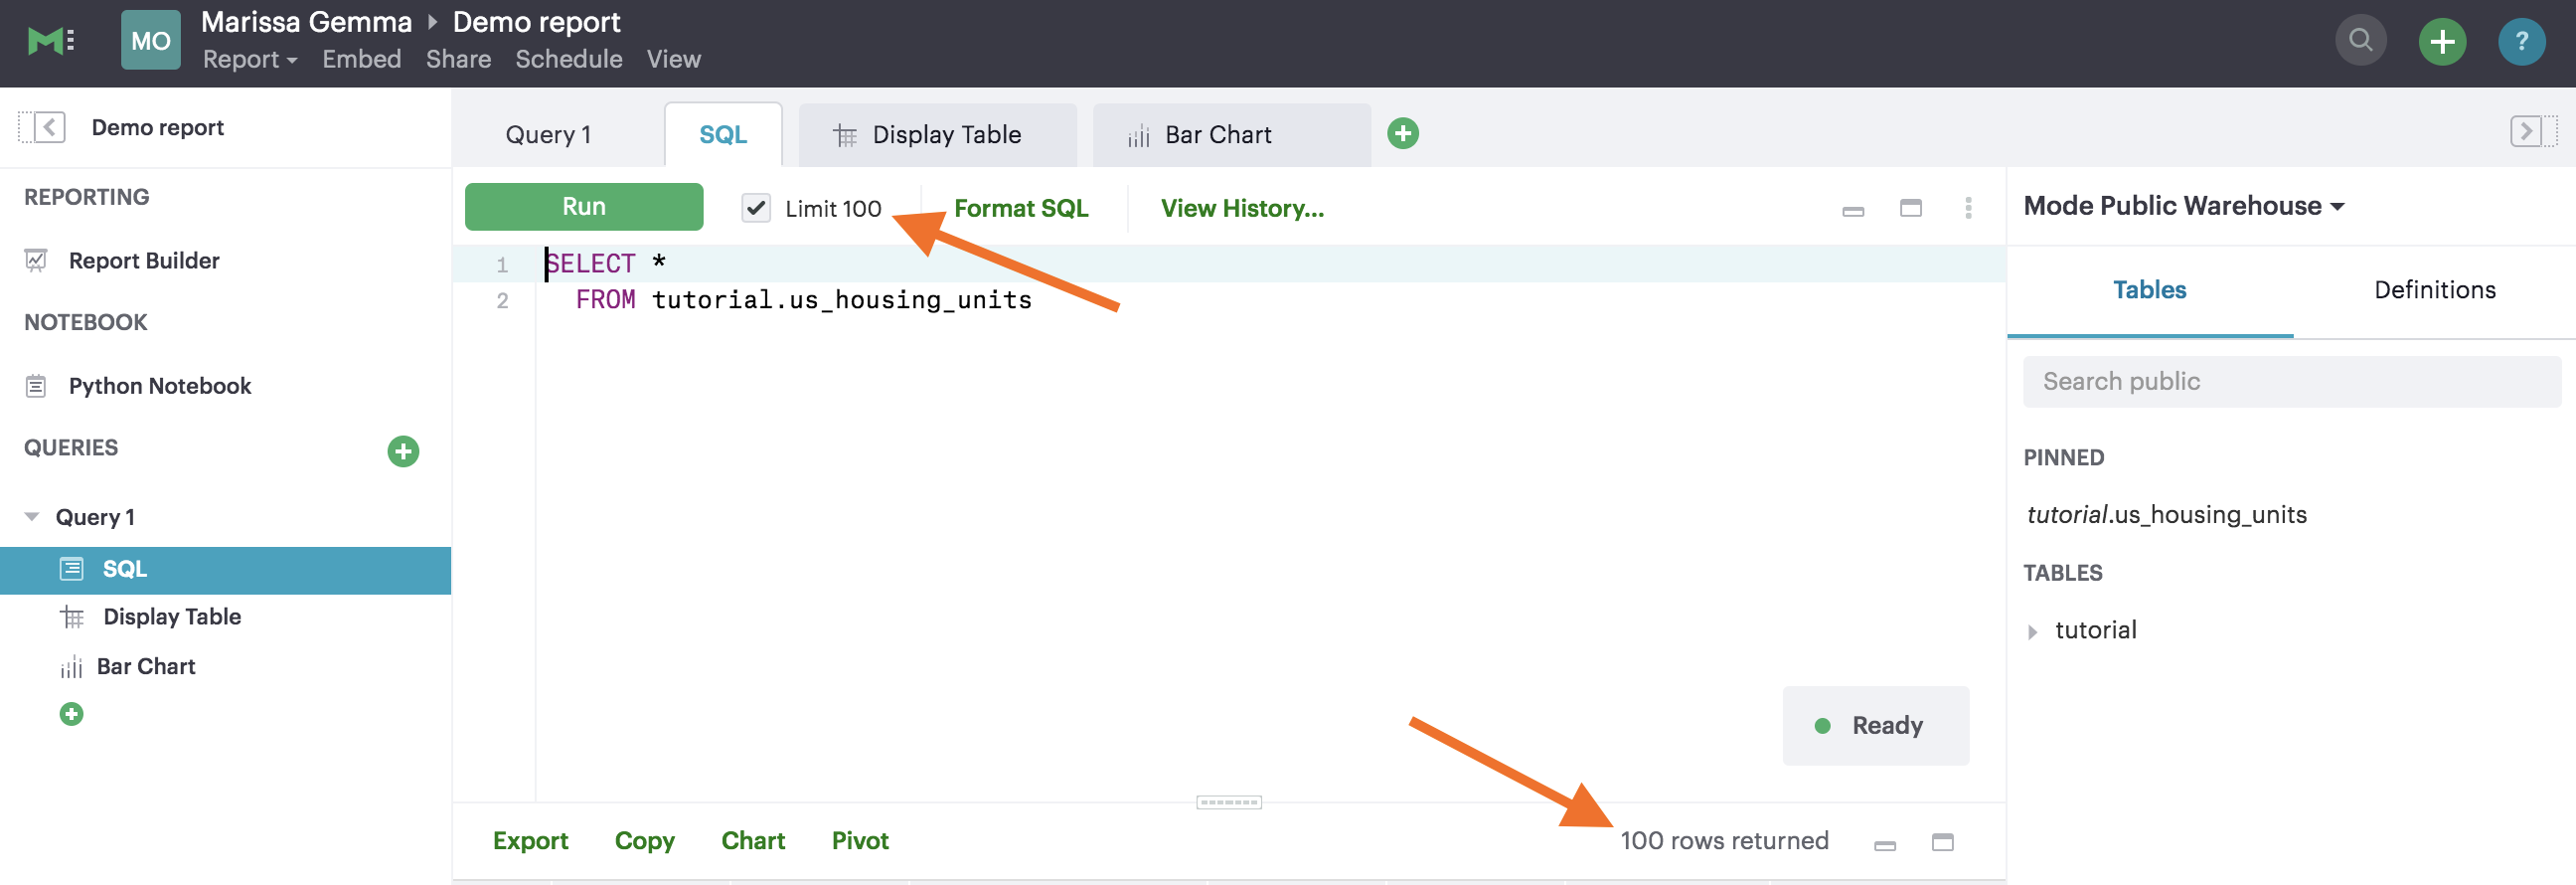Screen dimensions: 2576x885
Task: Select pinned tutorial.us_housing_units table
Action: pyautogui.click(x=2166, y=515)
